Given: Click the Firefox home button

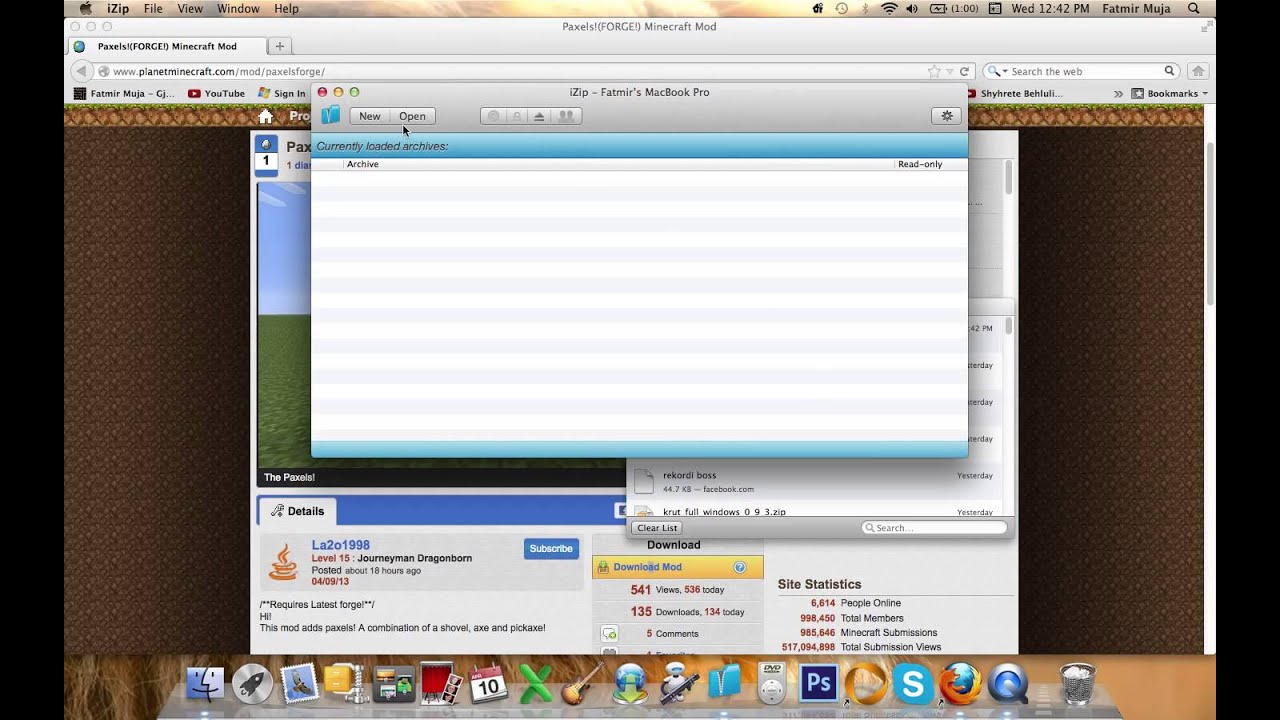Looking at the screenshot, I should [x=1198, y=71].
